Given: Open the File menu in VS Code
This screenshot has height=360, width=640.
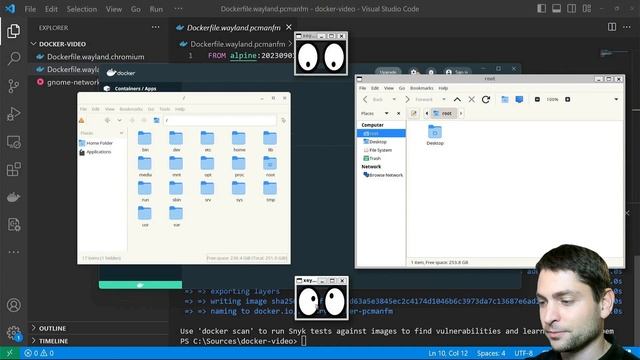Looking at the screenshot, I should pyautogui.click(x=30, y=9).
